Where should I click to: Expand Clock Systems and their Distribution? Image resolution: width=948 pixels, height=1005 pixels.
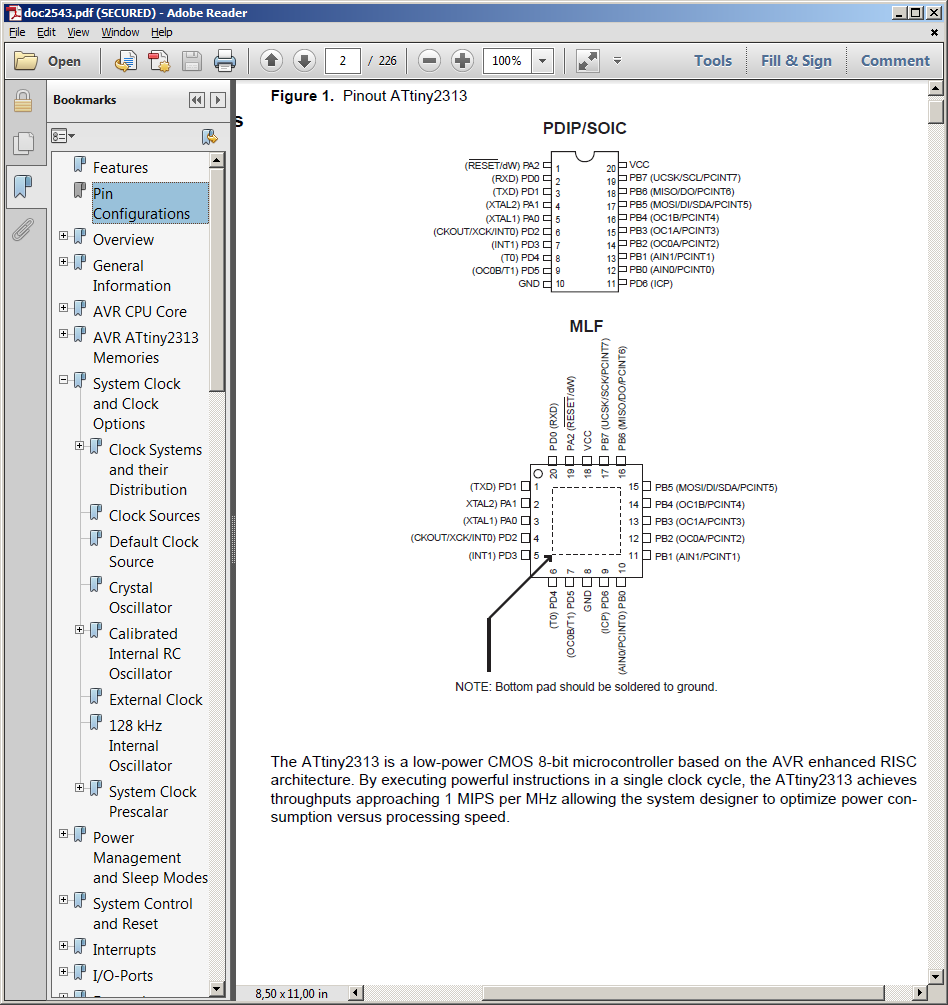[79, 445]
